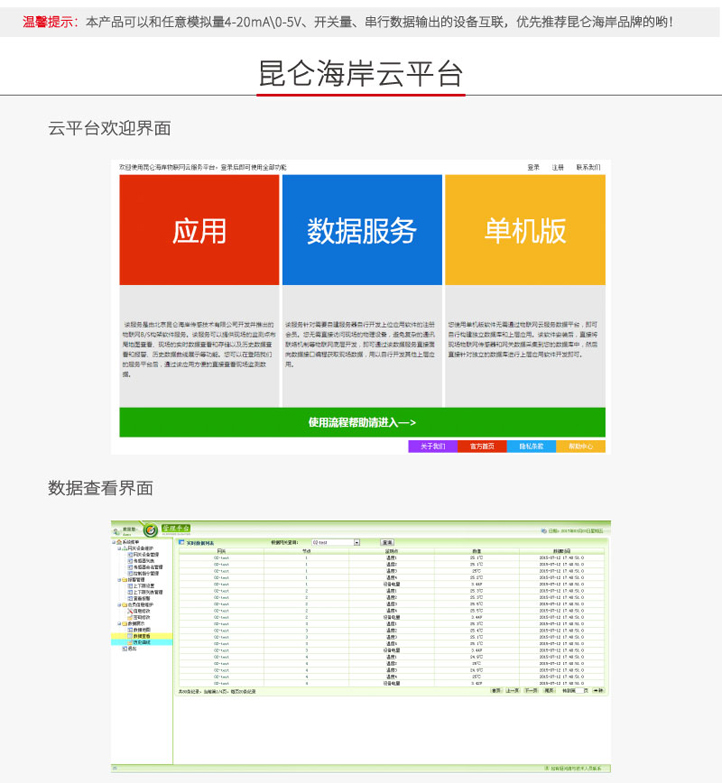
Task: Click the round green platform logo
Action: (x=151, y=530)
